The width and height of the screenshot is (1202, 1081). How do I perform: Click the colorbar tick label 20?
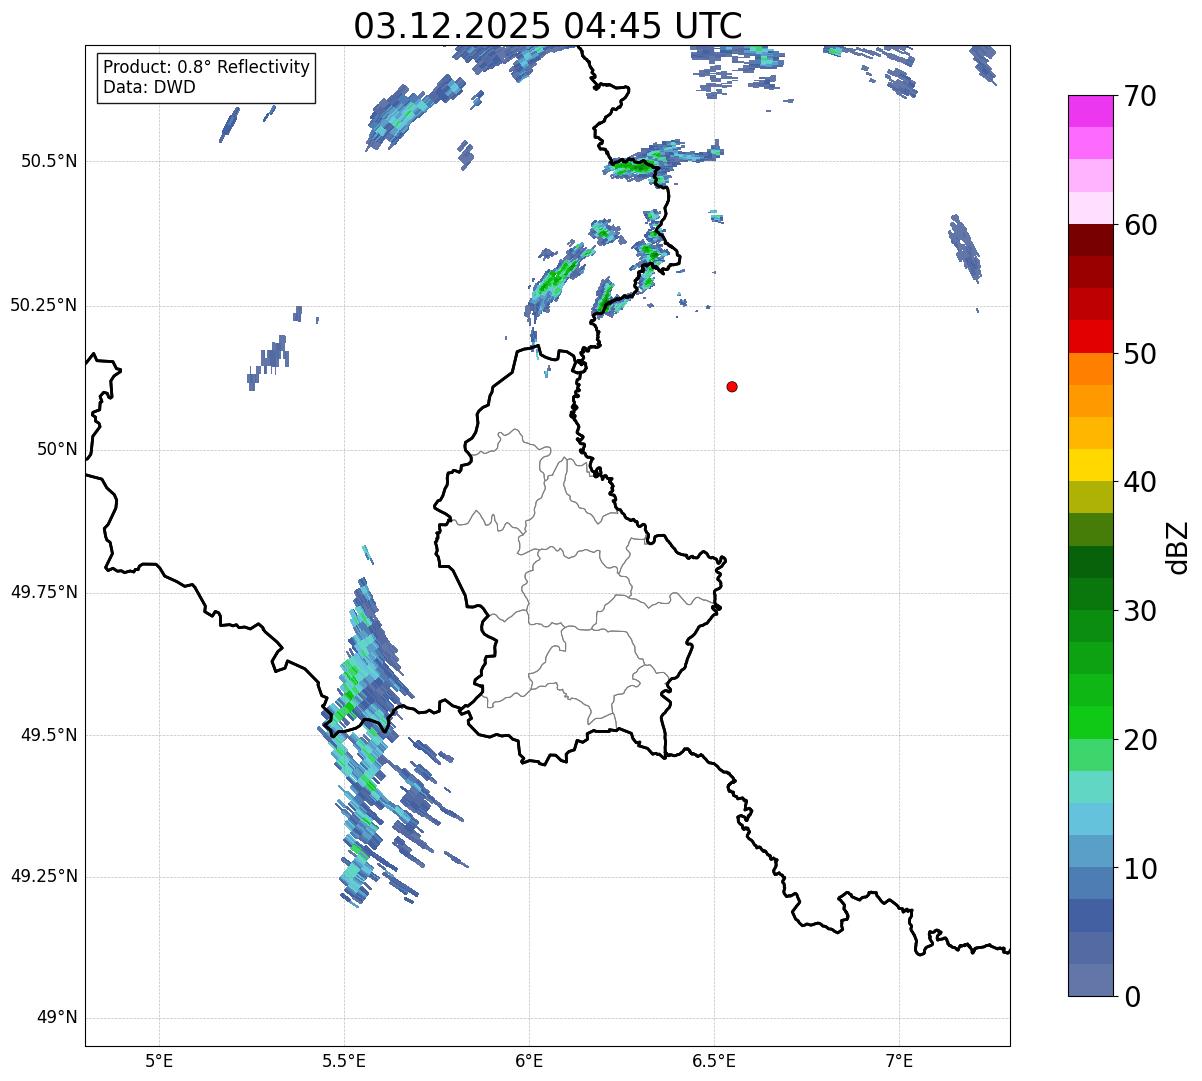(1140, 740)
